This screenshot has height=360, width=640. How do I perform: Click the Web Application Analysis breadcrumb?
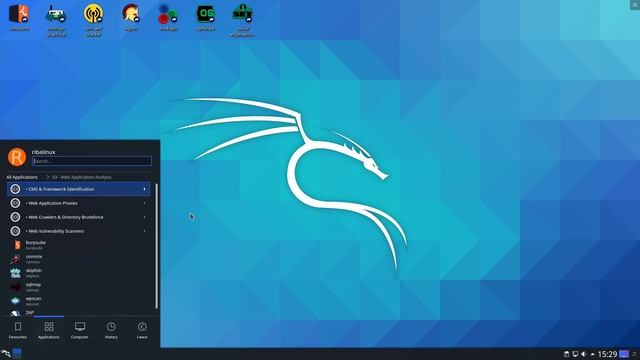point(82,177)
